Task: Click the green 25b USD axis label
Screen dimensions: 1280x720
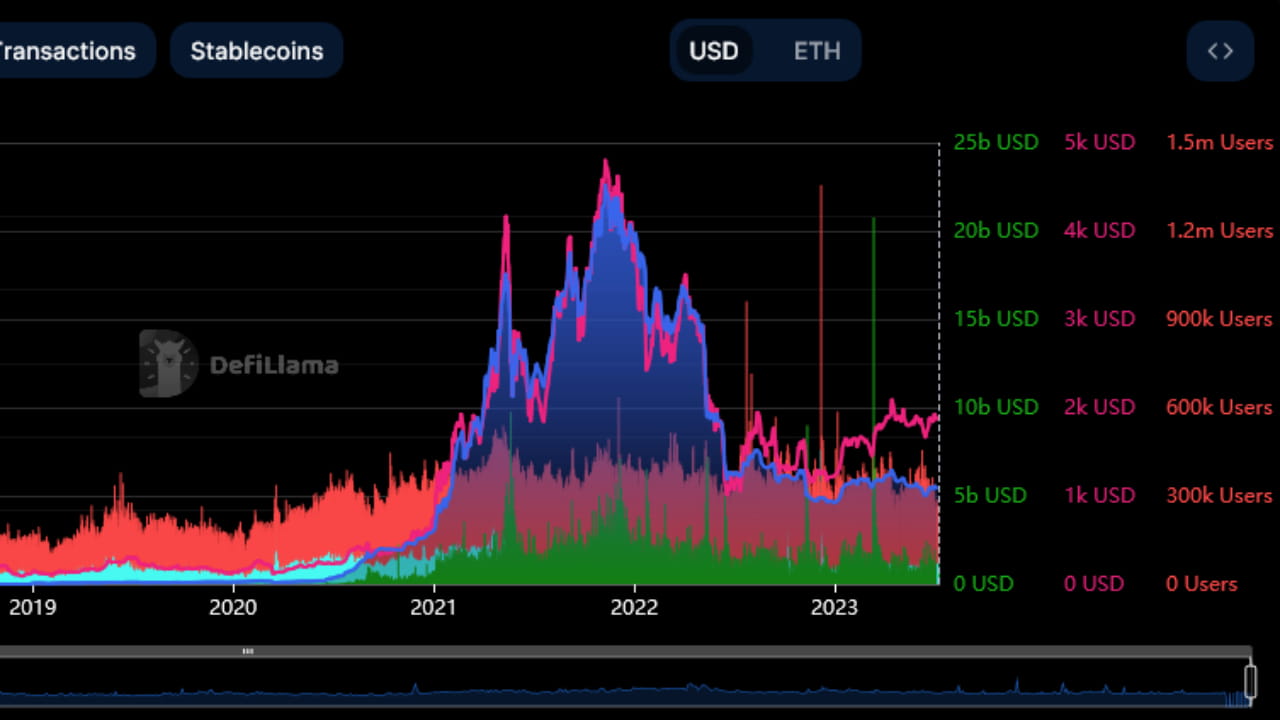Action: click(996, 142)
